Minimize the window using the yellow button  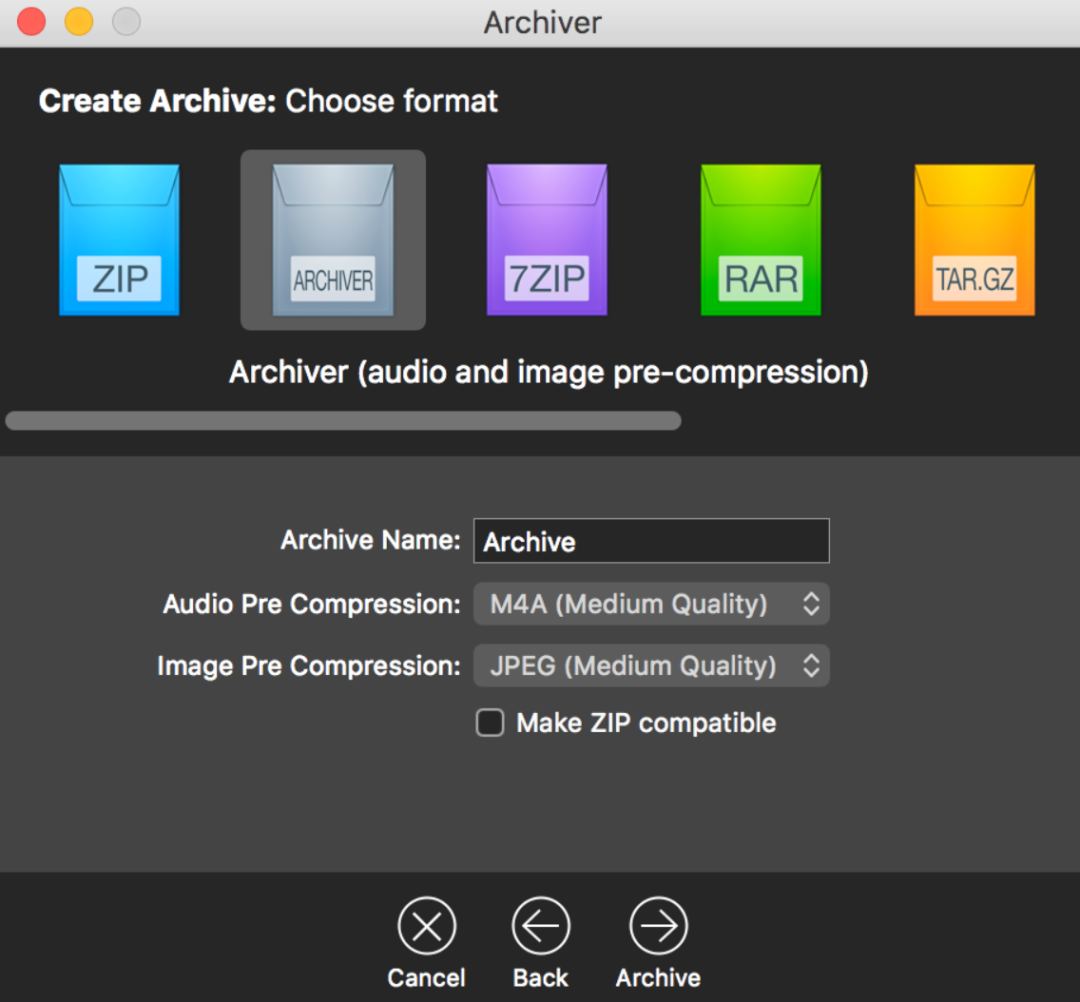79,22
